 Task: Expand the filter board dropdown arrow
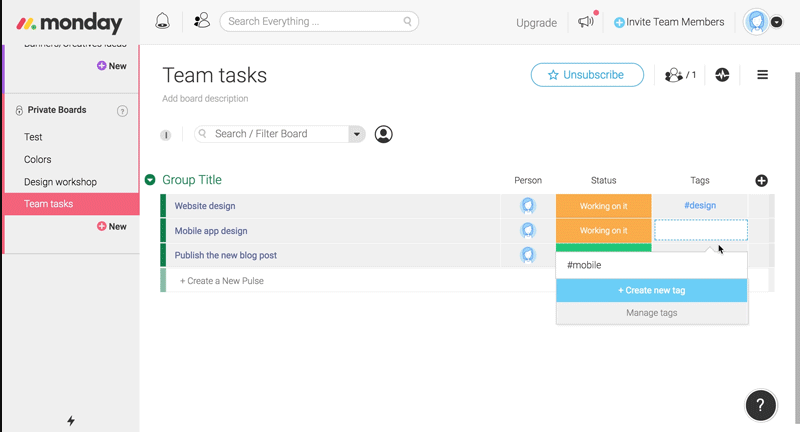pos(357,134)
